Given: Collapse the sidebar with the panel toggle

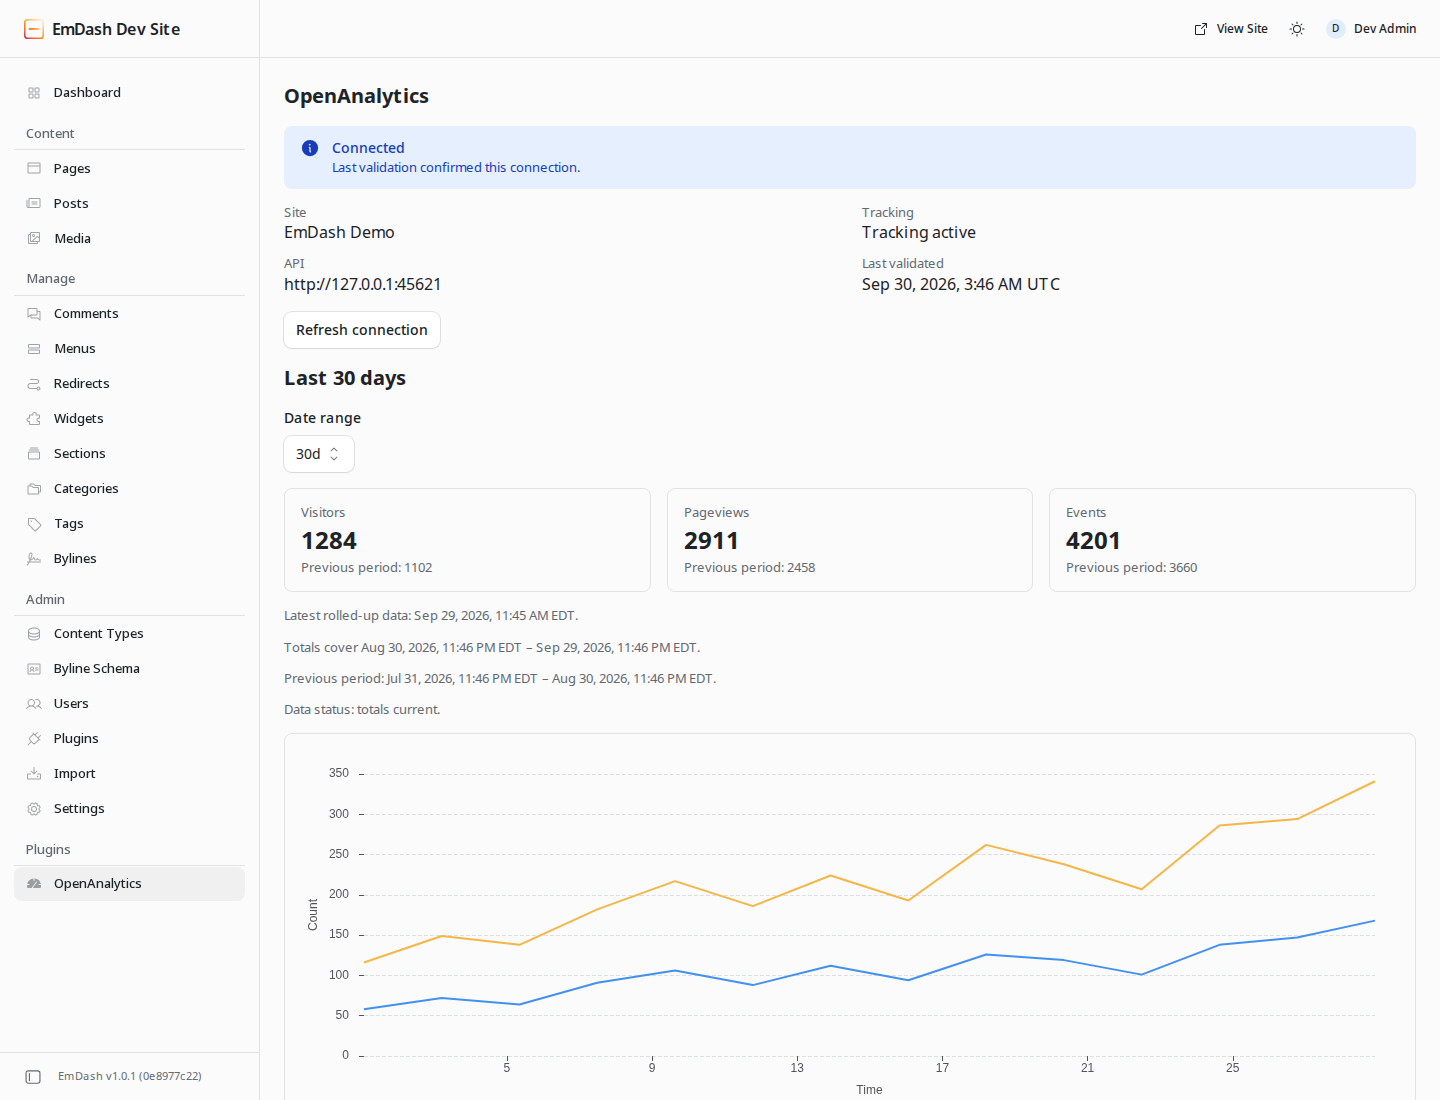Looking at the screenshot, I should pos(33,1077).
